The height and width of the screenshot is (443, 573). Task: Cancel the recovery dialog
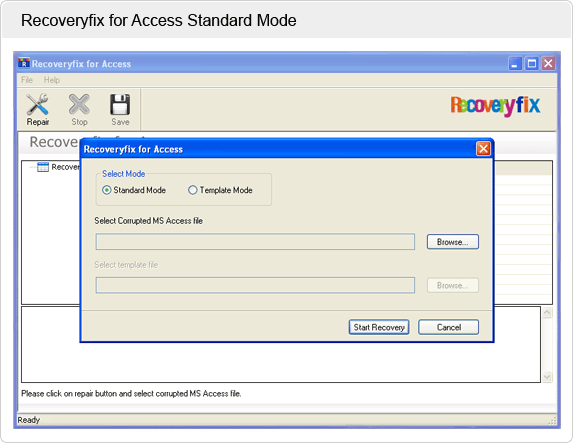[448, 327]
